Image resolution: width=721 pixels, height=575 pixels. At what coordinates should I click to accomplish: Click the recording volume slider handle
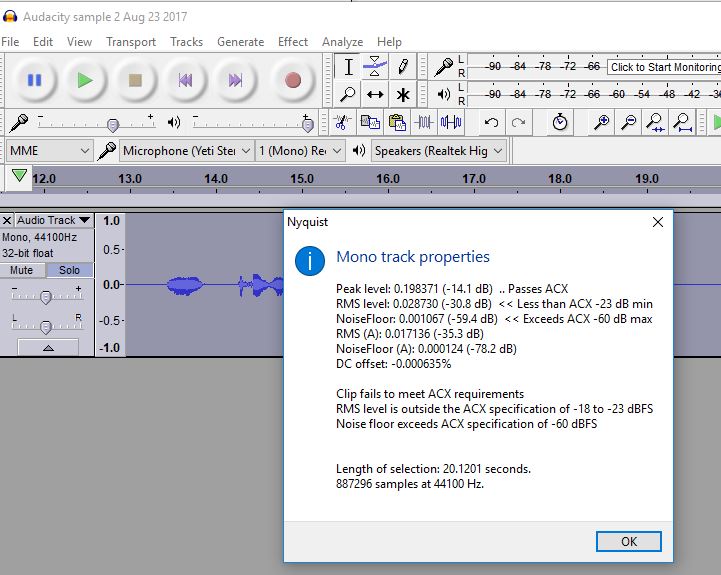[113, 125]
